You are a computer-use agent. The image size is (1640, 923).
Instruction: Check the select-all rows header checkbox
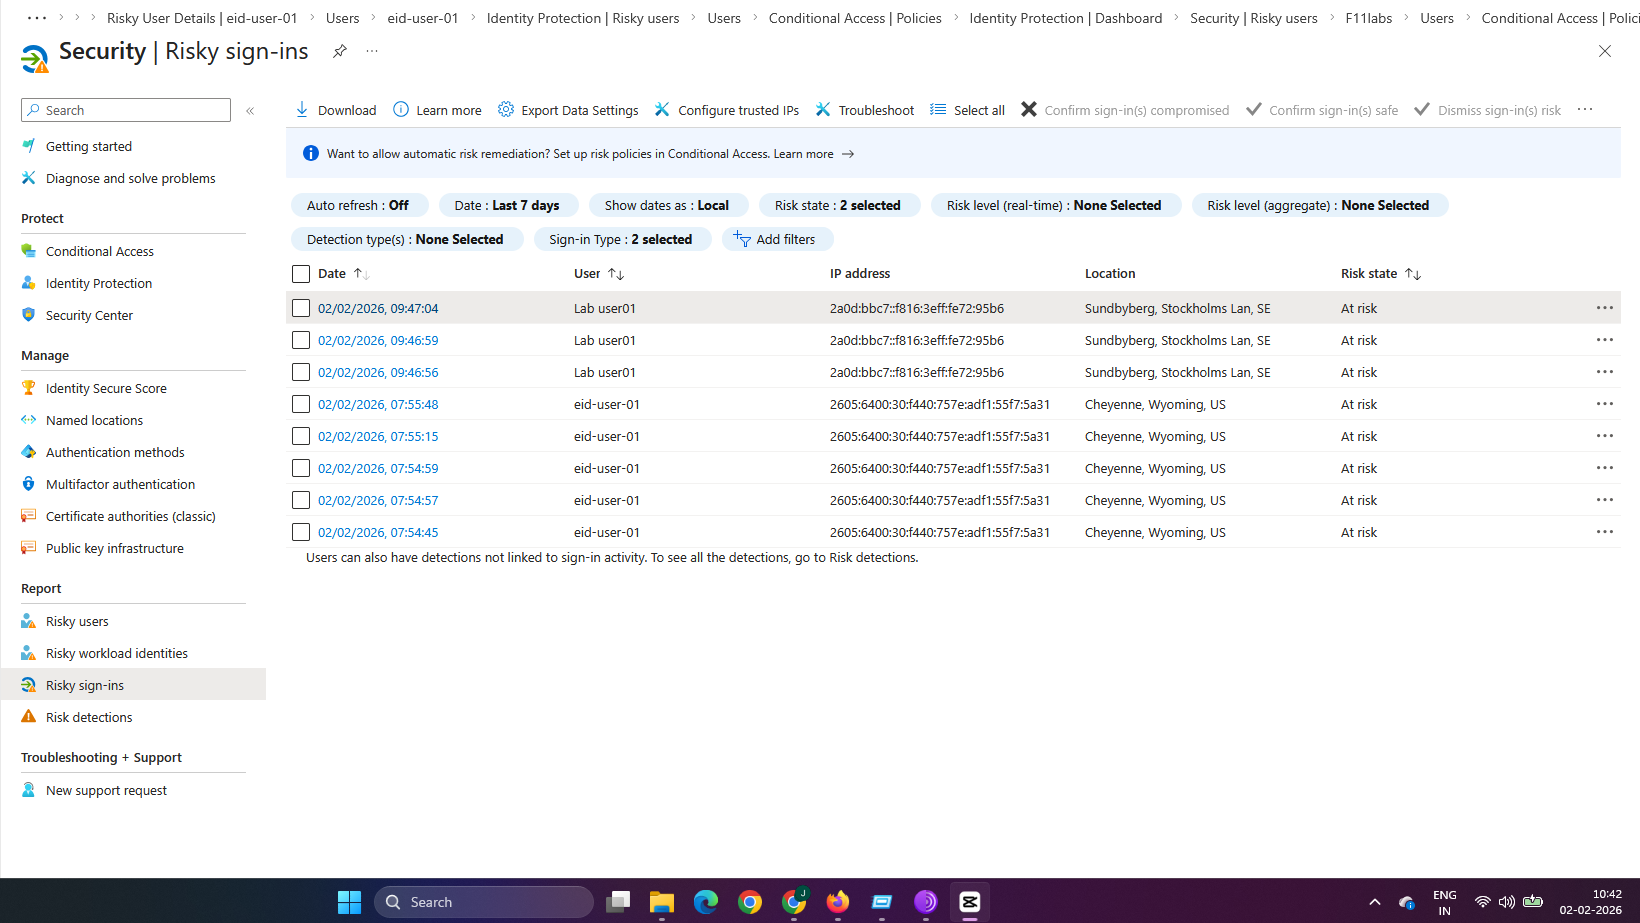point(301,274)
